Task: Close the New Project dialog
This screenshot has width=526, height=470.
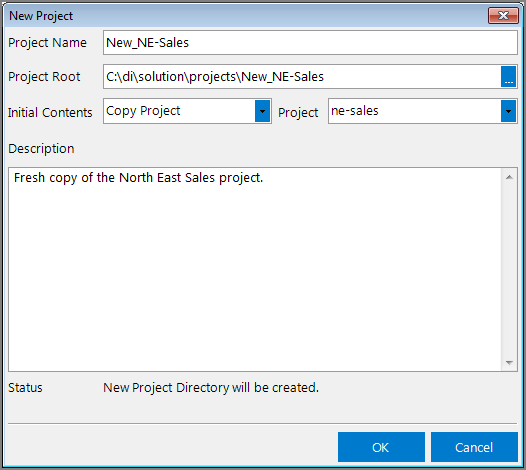Action: [503, 15]
